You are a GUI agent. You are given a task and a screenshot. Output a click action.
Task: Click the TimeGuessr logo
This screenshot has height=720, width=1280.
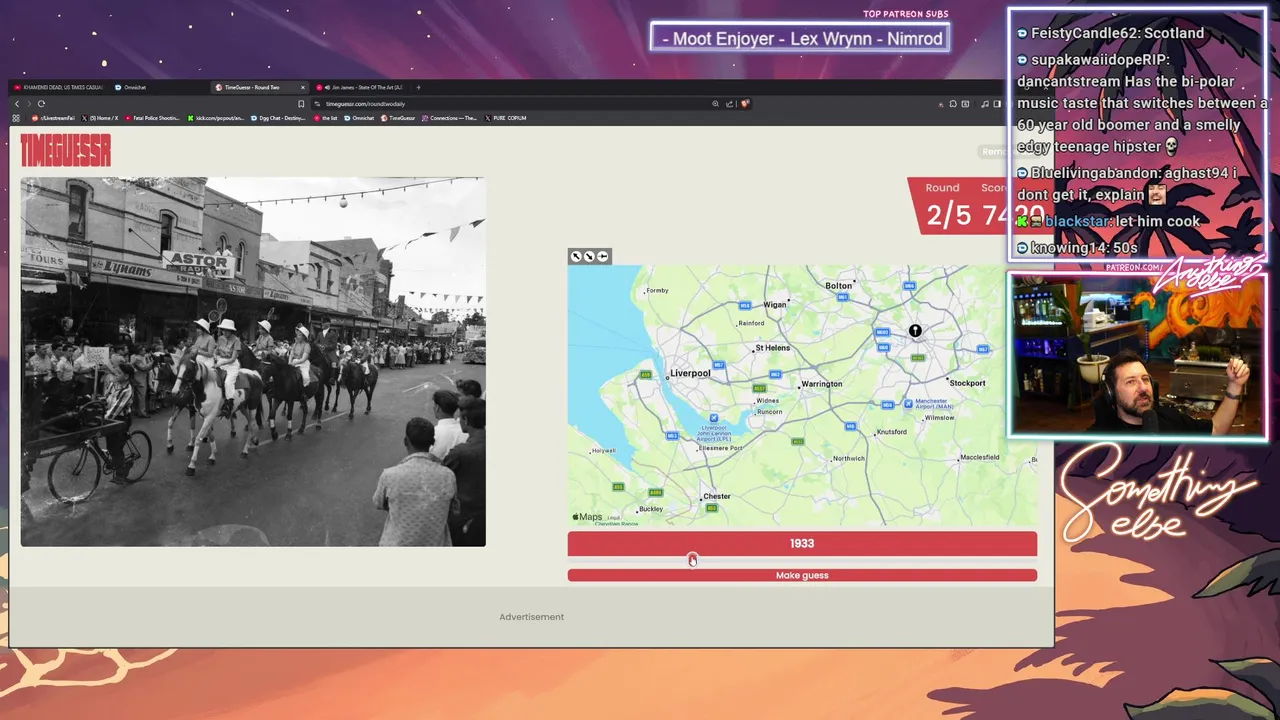click(x=65, y=151)
